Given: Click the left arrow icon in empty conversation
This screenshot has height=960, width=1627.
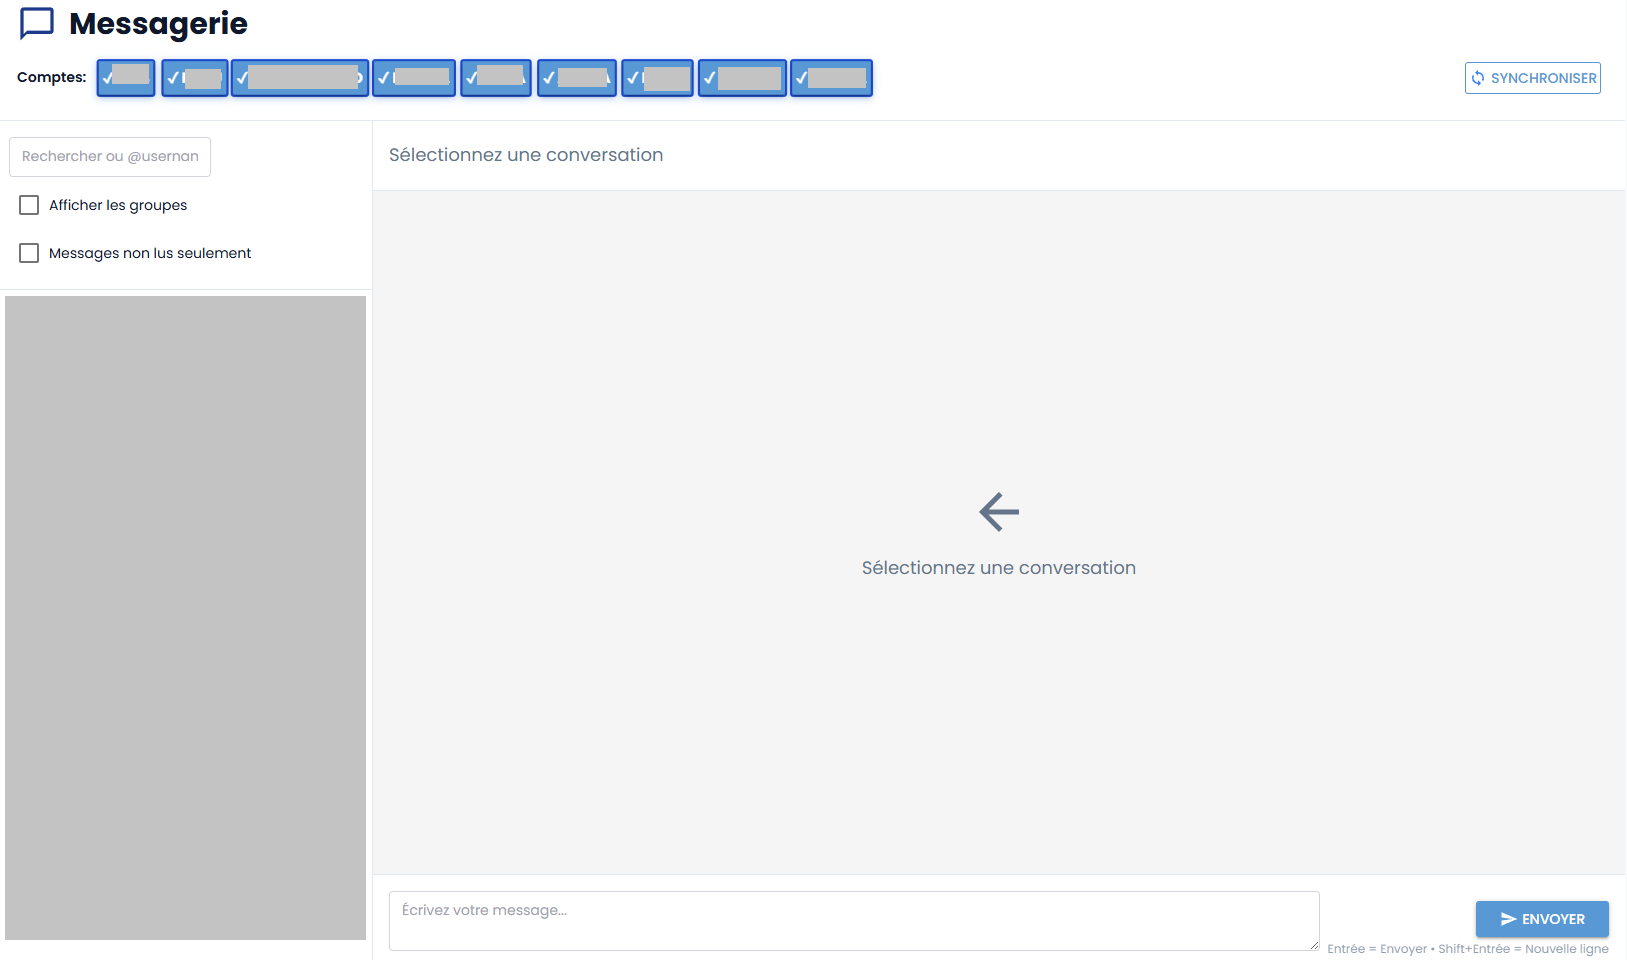Looking at the screenshot, I should point(998,512).
